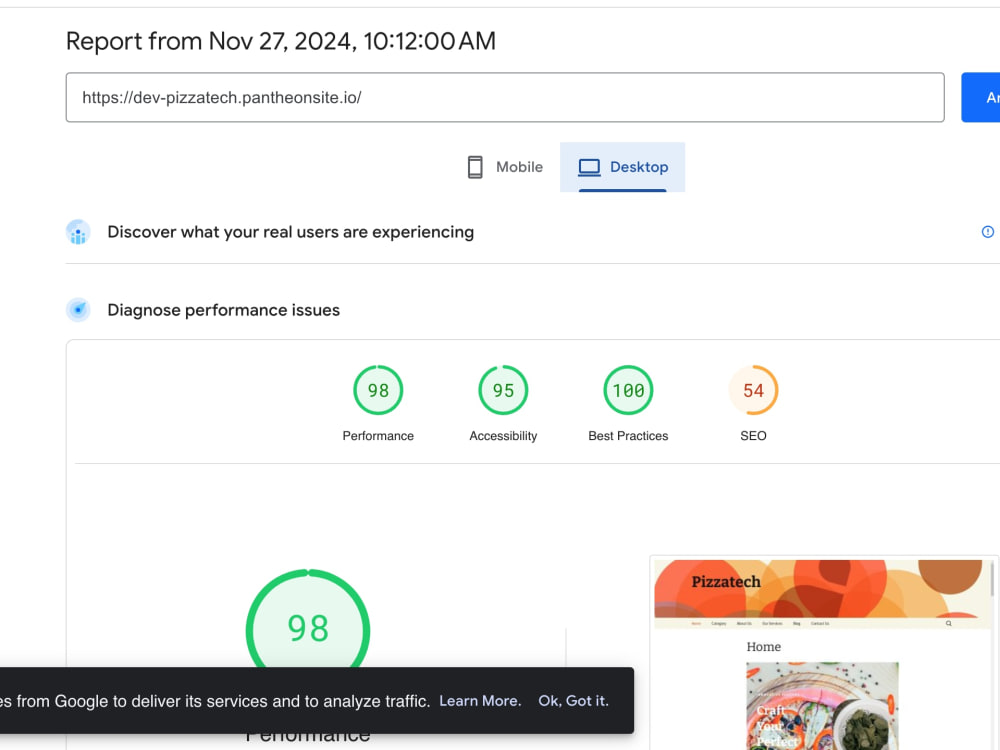Select the Best Practices 100 score gauge
Image resolution: width=1000 pixels, height=750 pixels.
tap(628, 390)
